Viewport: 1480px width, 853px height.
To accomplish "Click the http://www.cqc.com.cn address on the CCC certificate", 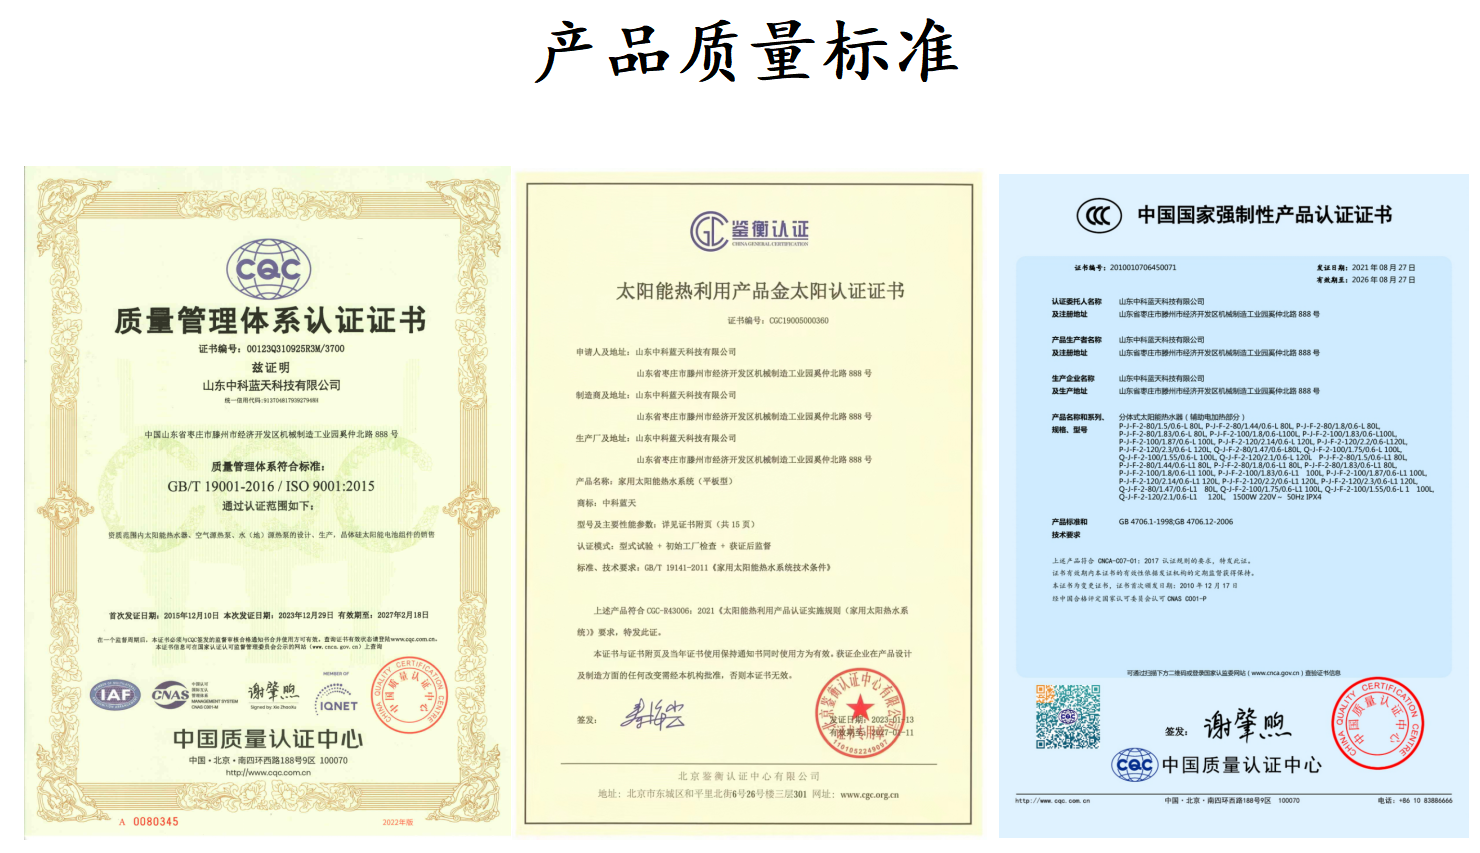I will tap(1052, 801).
